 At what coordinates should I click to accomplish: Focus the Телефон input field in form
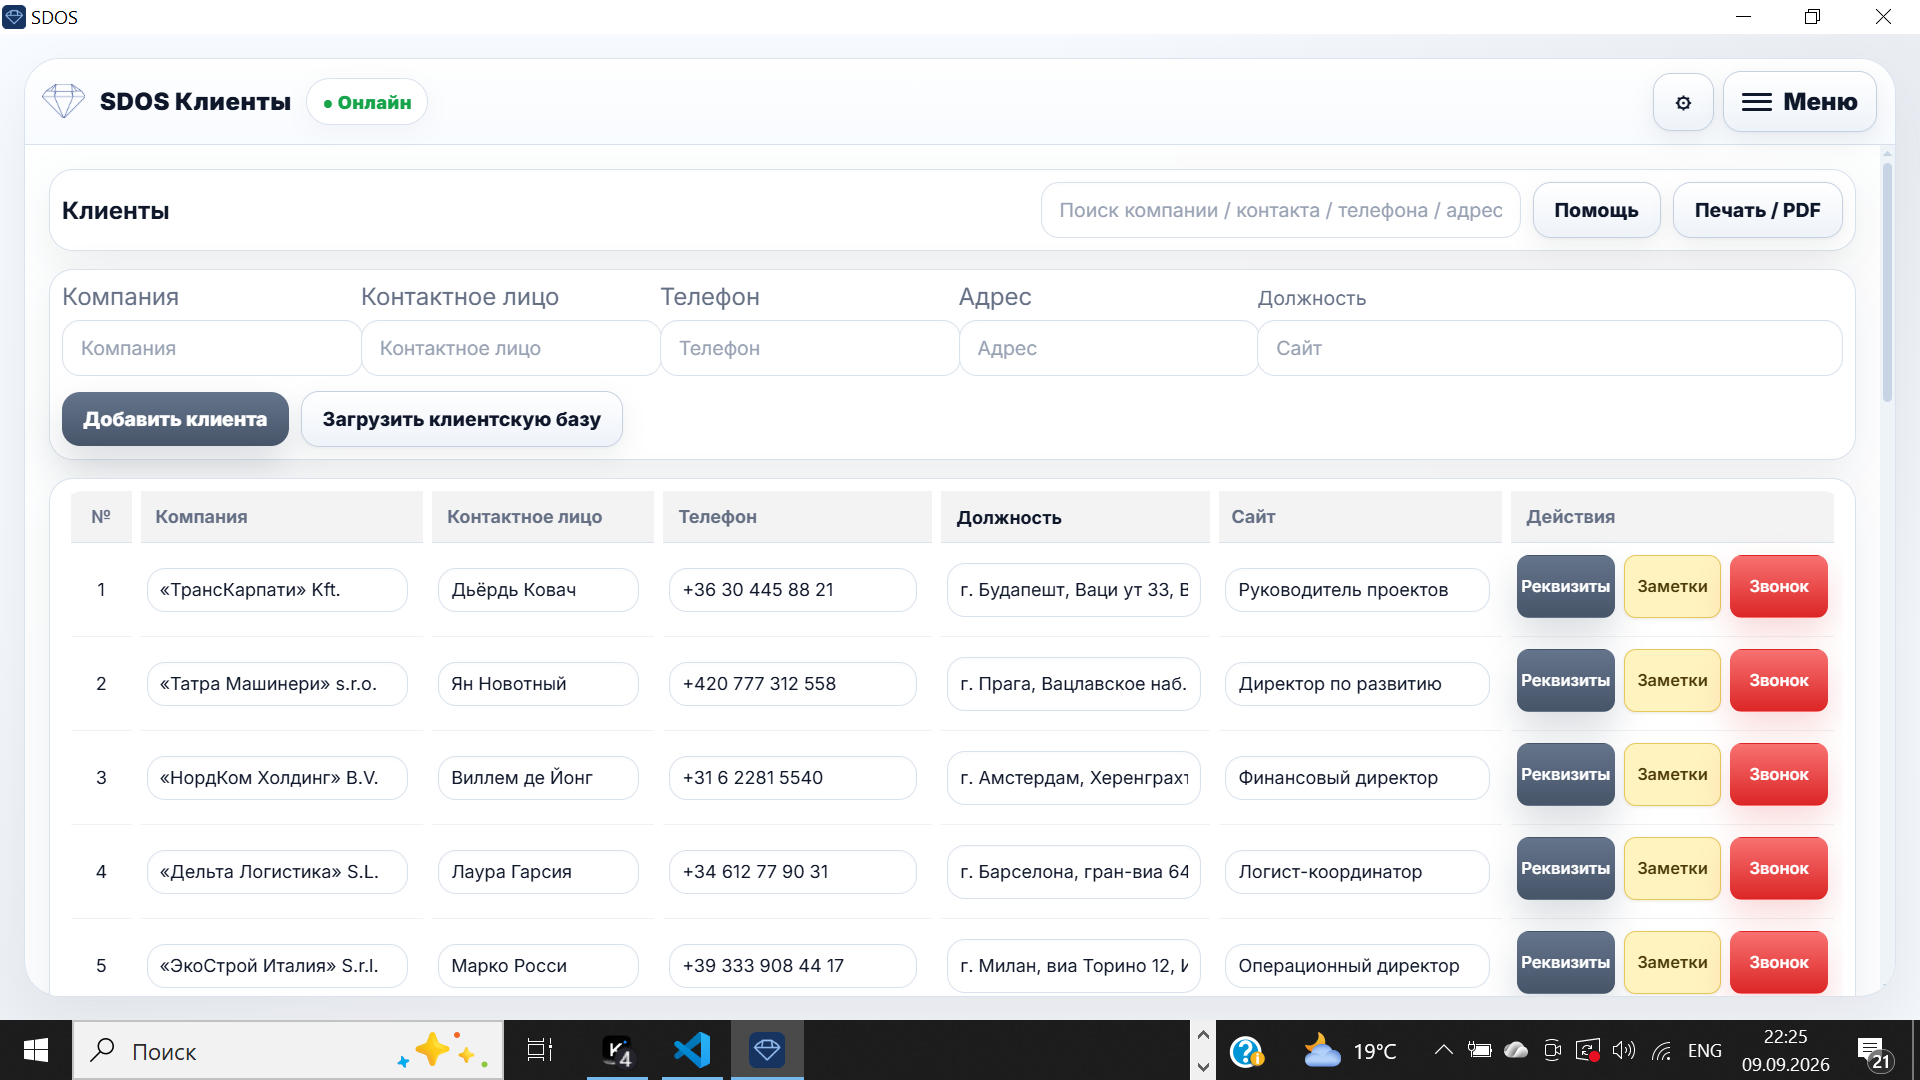coord(809,348)
